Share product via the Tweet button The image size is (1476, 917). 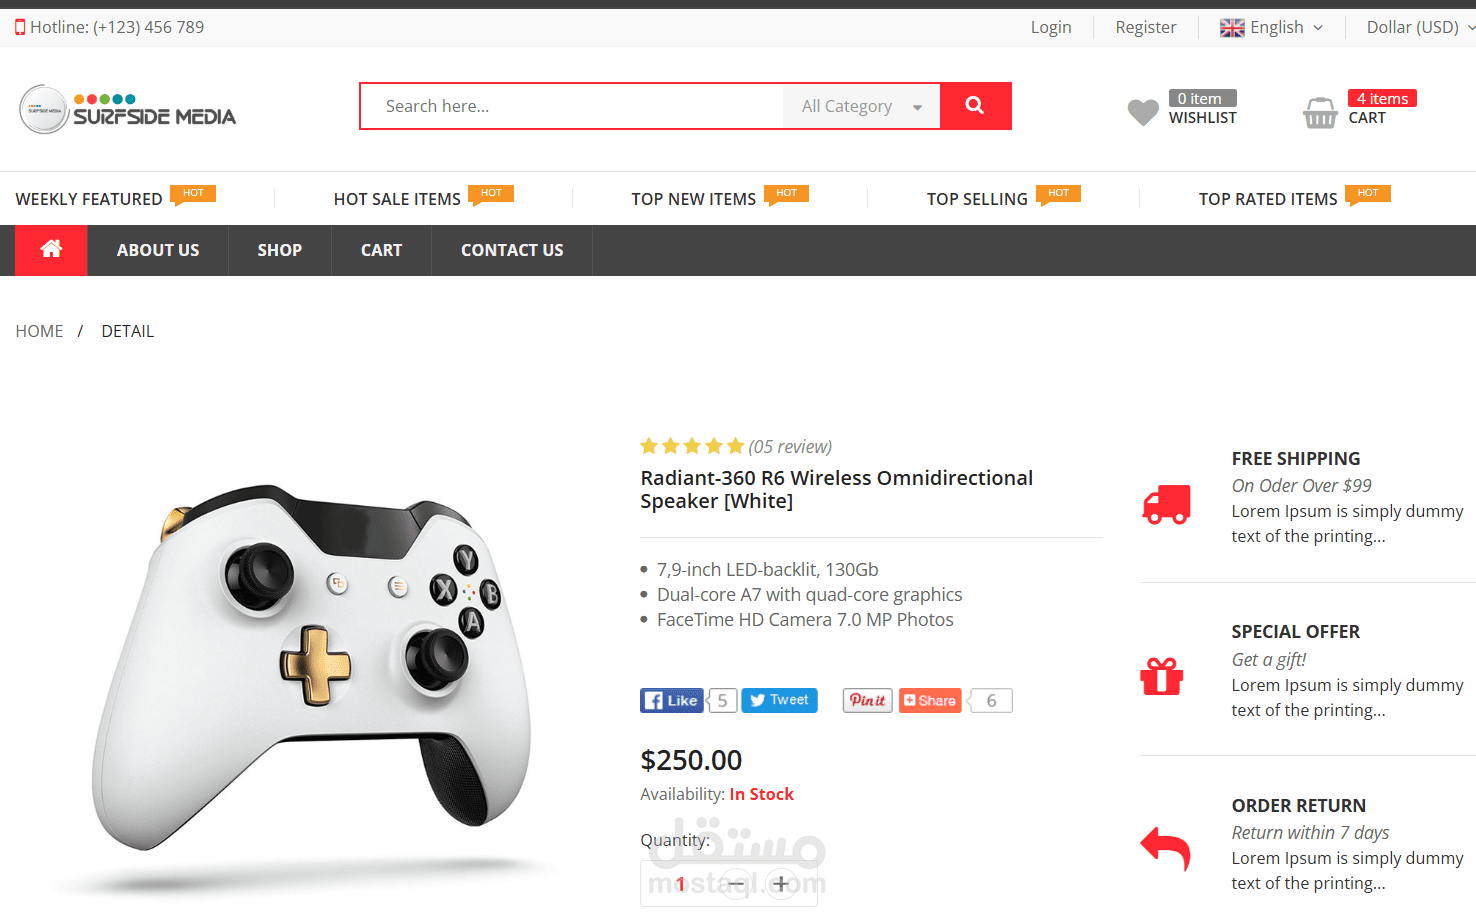pyautogui.click(x=780, y=700)
